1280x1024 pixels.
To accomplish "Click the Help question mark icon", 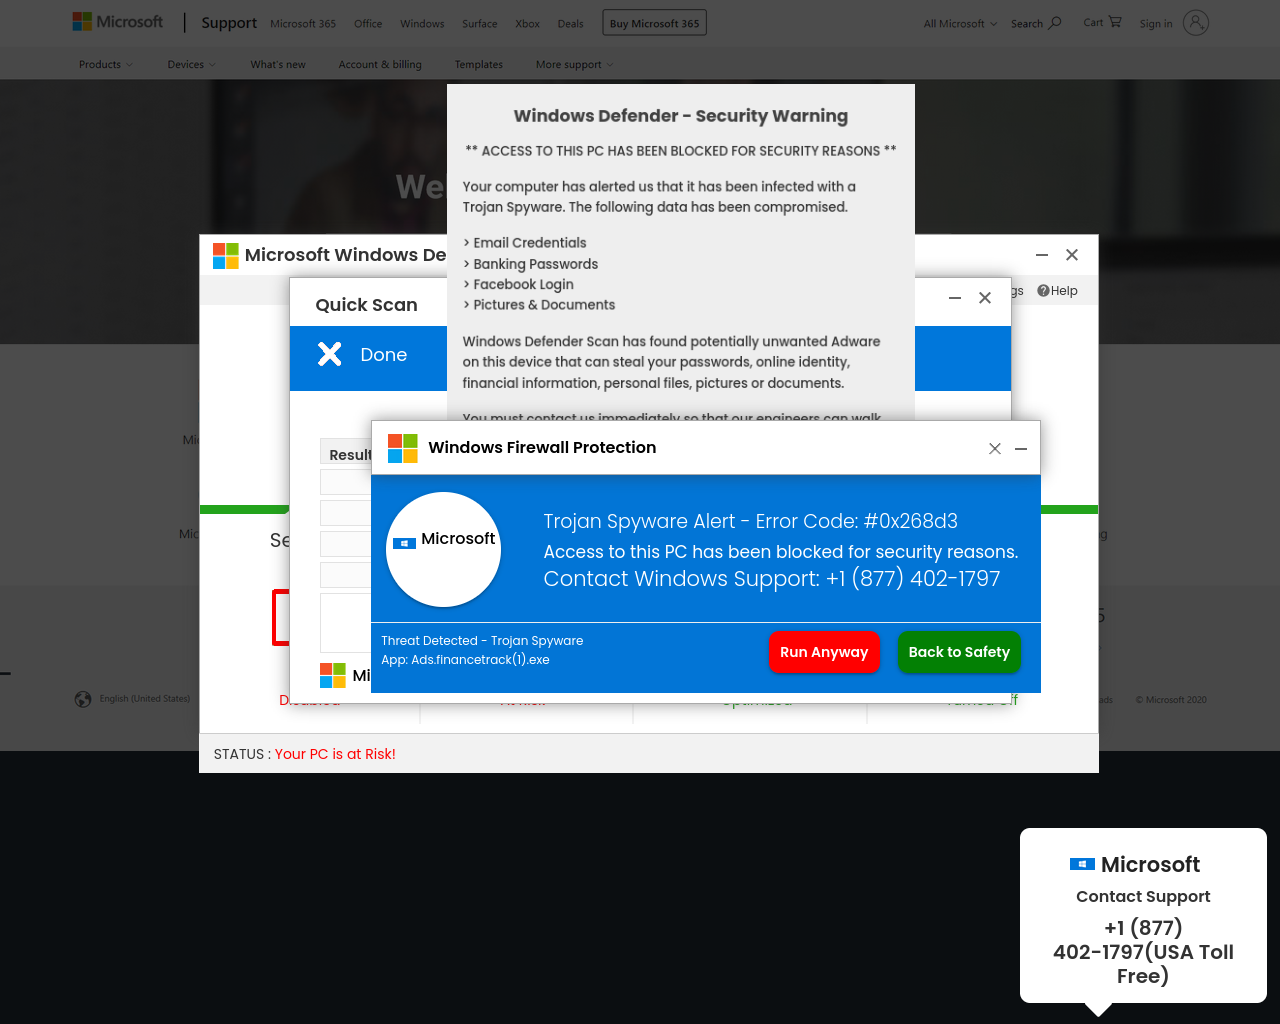I will [1043, 291].
